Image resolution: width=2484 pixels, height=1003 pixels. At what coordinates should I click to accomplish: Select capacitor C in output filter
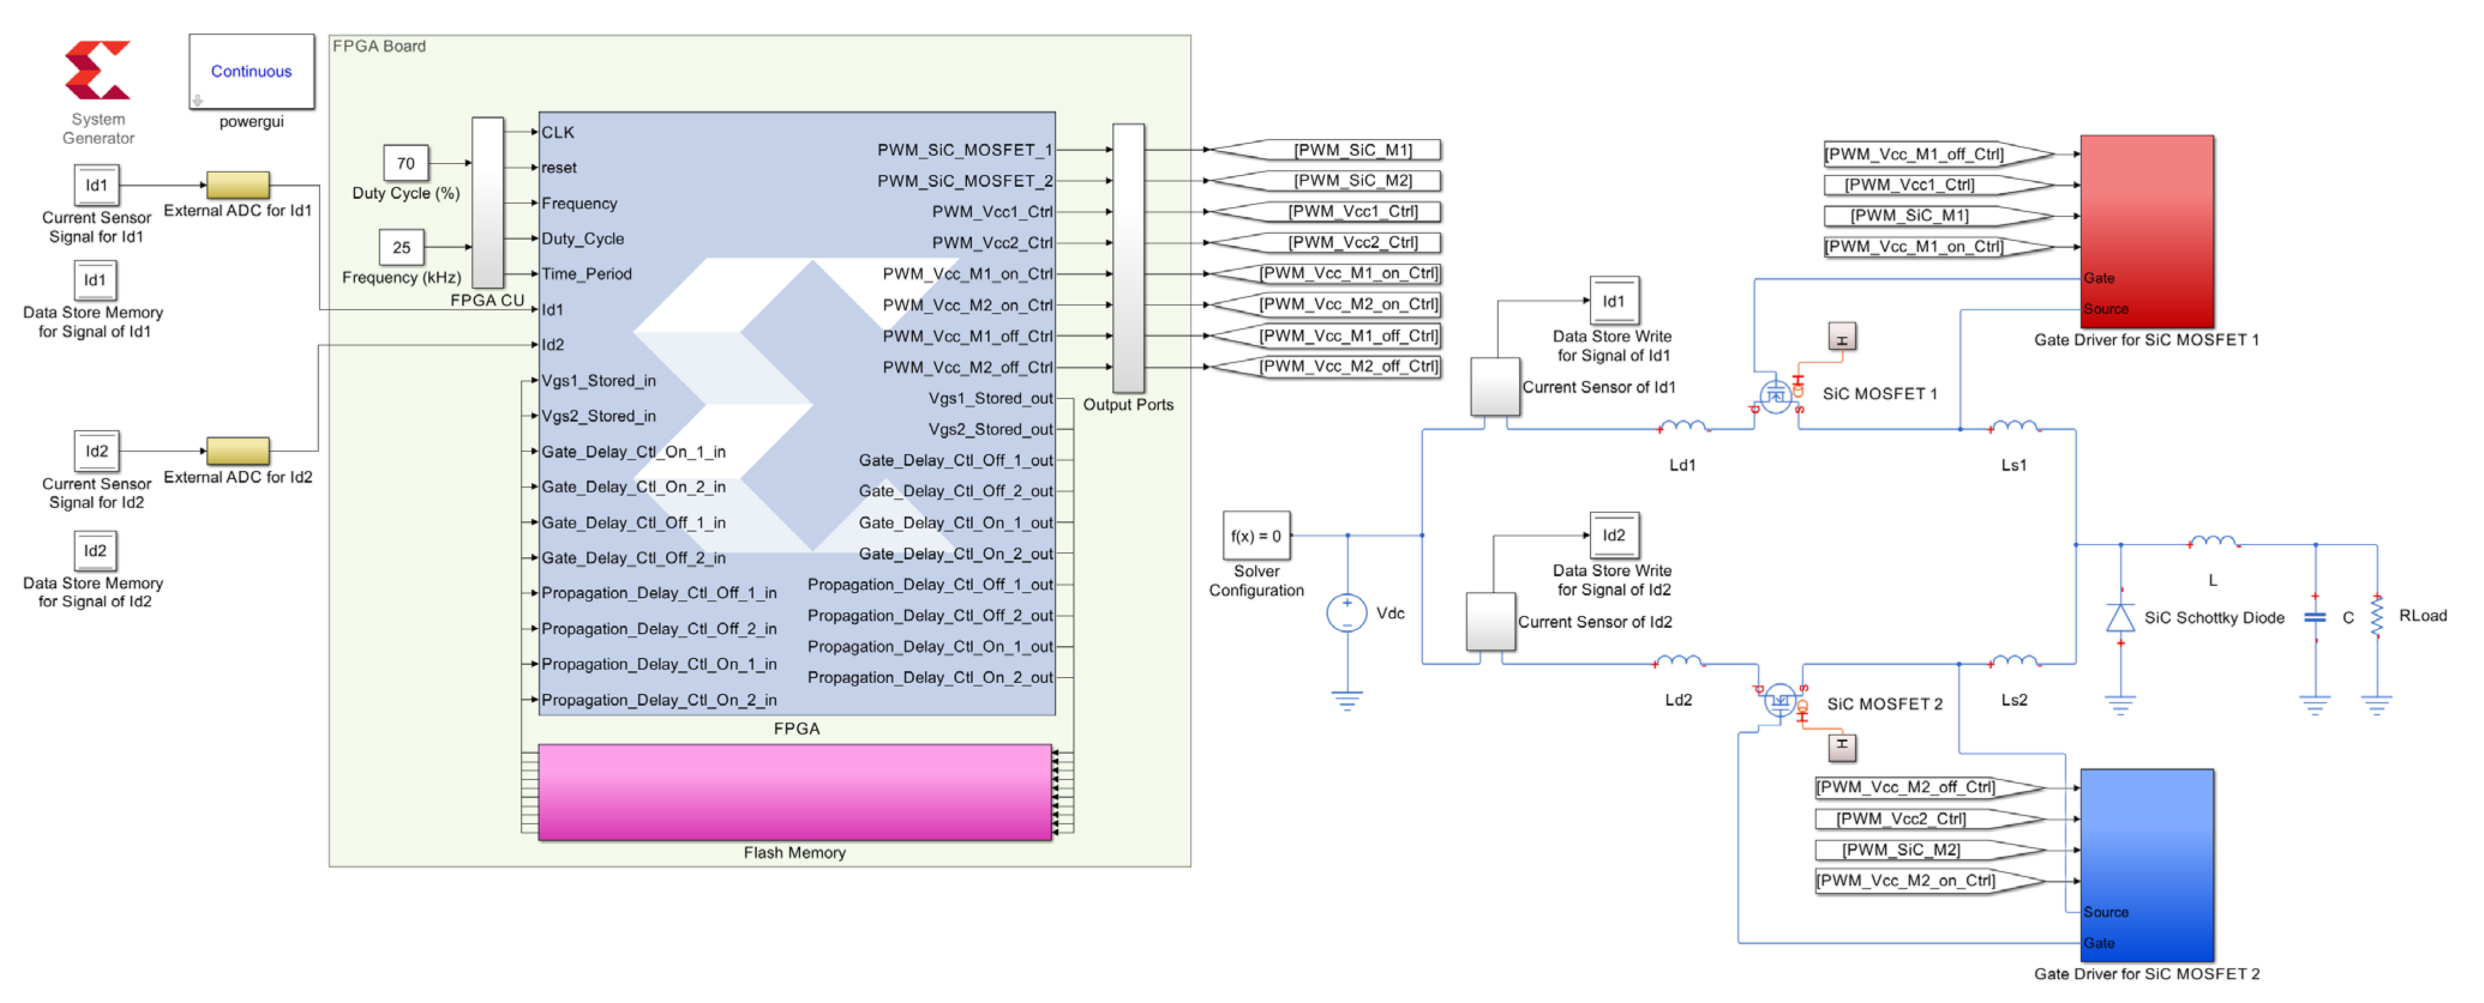pos(2314,618)
